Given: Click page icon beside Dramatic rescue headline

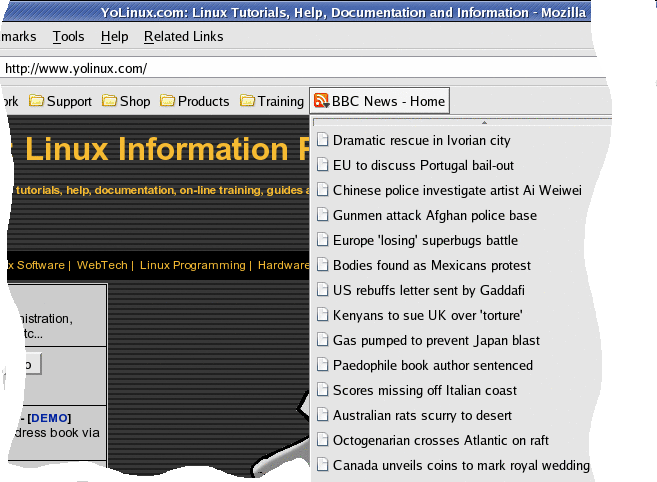Looking at the screenshot, I should (x=322, y=140).
